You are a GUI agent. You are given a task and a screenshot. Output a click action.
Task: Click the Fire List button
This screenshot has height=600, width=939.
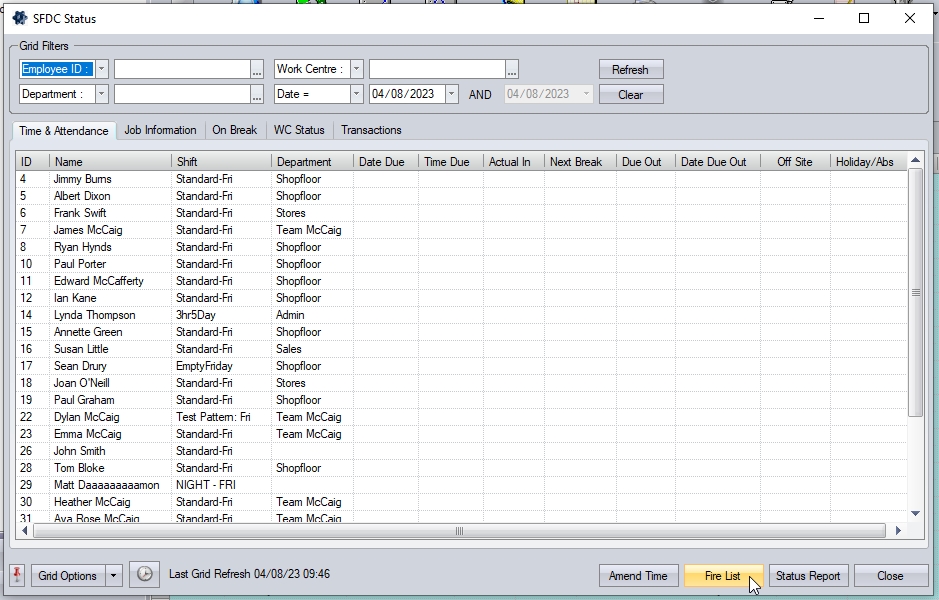click(722, 576)
